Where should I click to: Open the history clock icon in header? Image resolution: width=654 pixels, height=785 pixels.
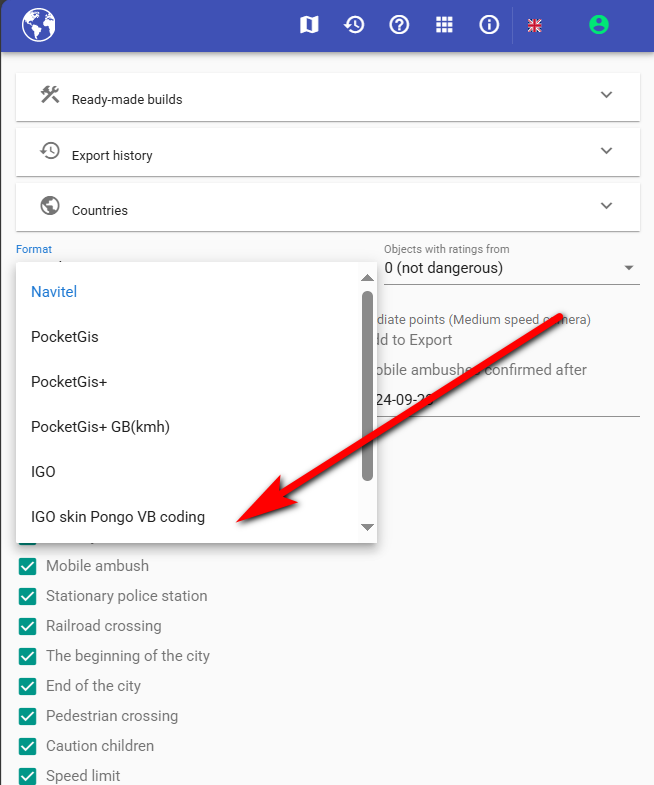(354, 25)
